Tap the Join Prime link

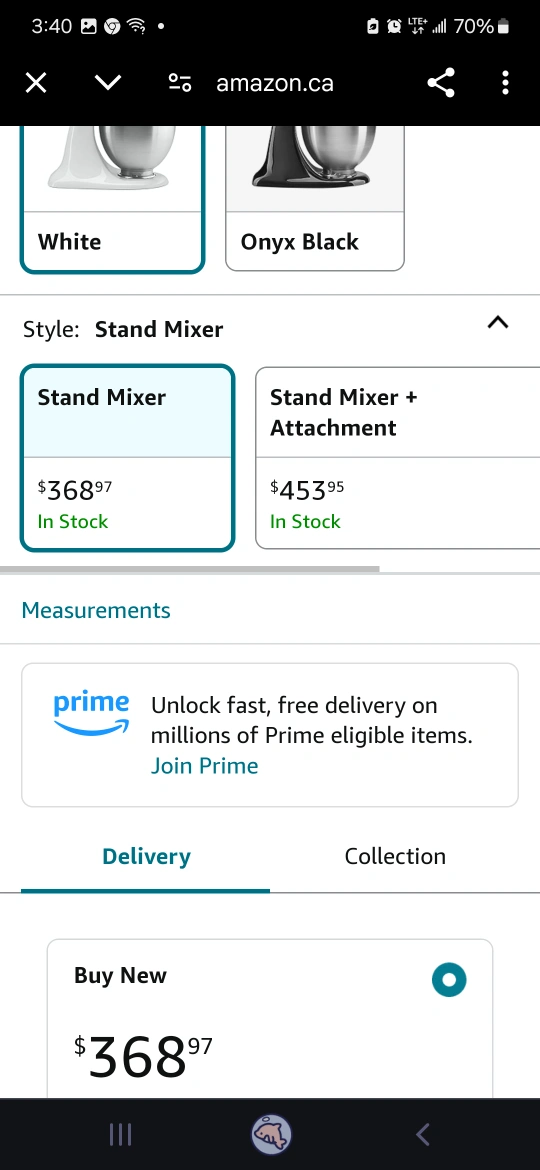[x=204, y=766]
